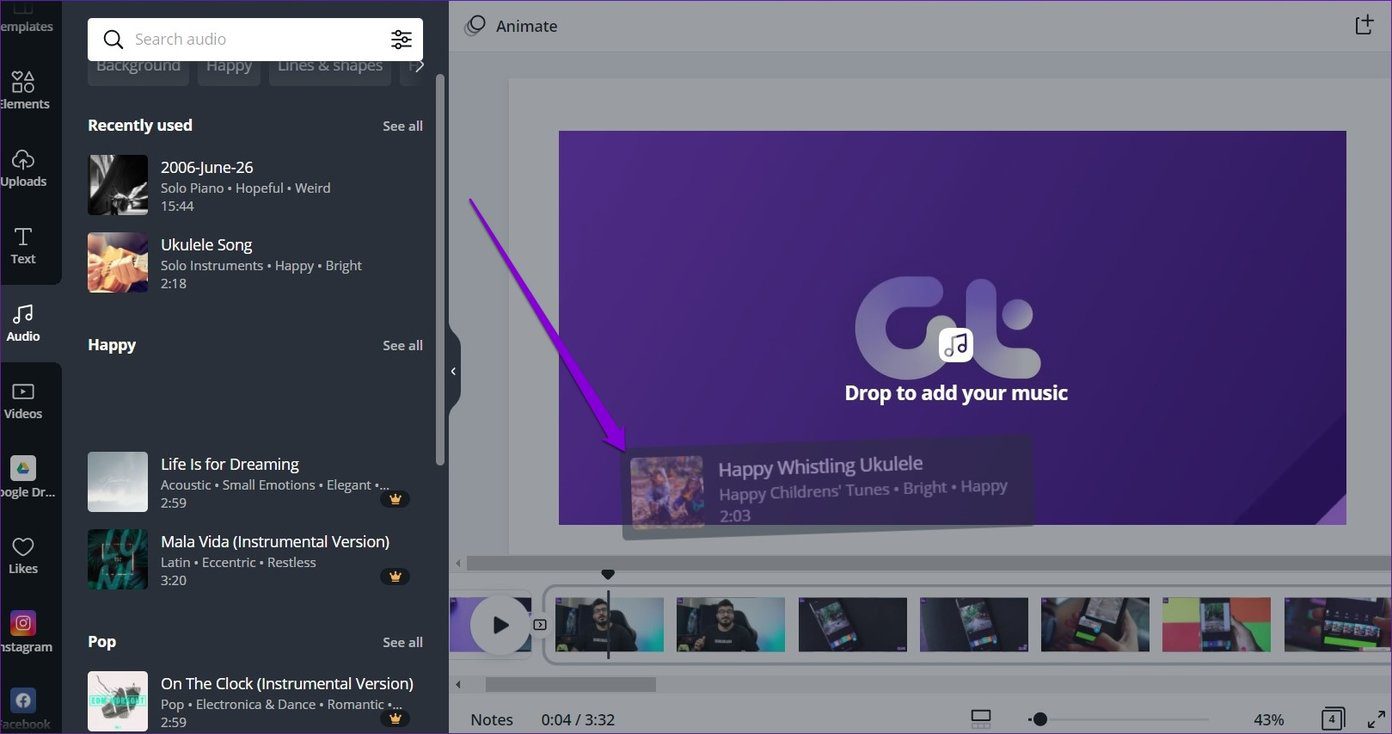Play the video with timeline play button

point(500,625)
